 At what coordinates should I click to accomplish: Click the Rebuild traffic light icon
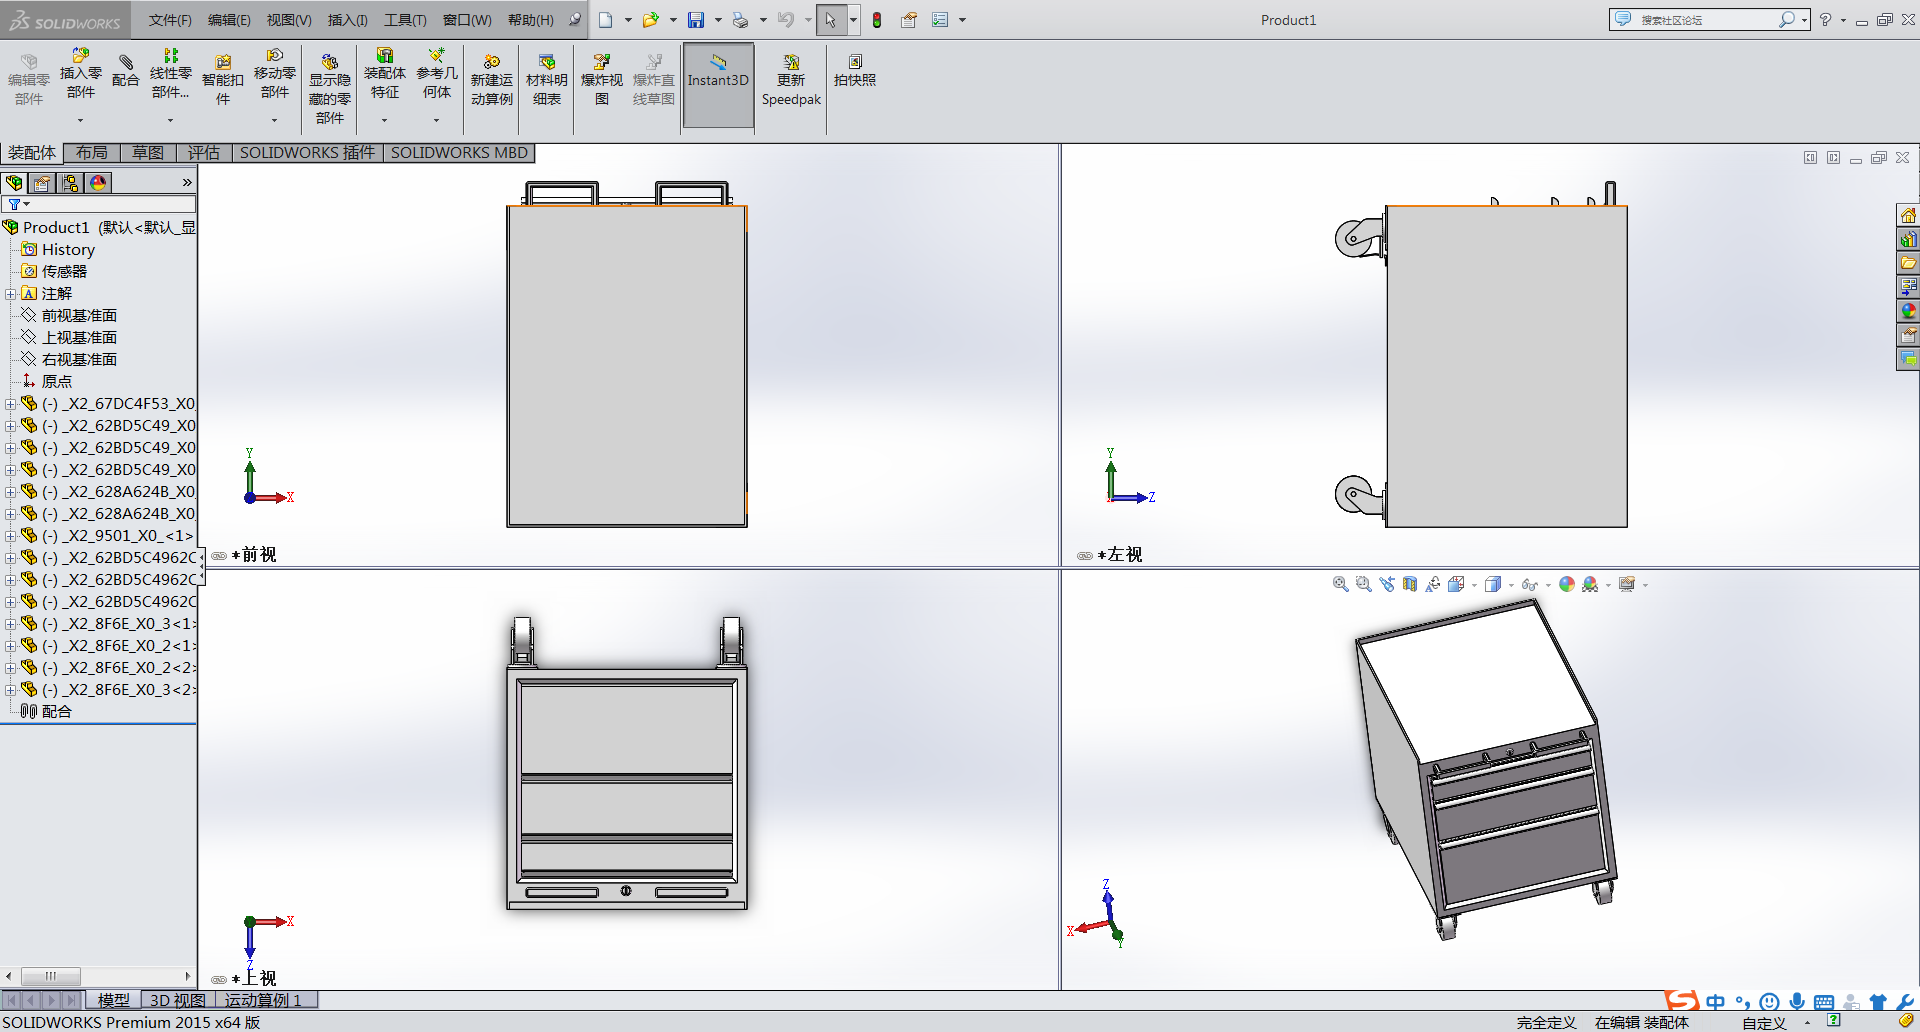click(x=877, y=20)
